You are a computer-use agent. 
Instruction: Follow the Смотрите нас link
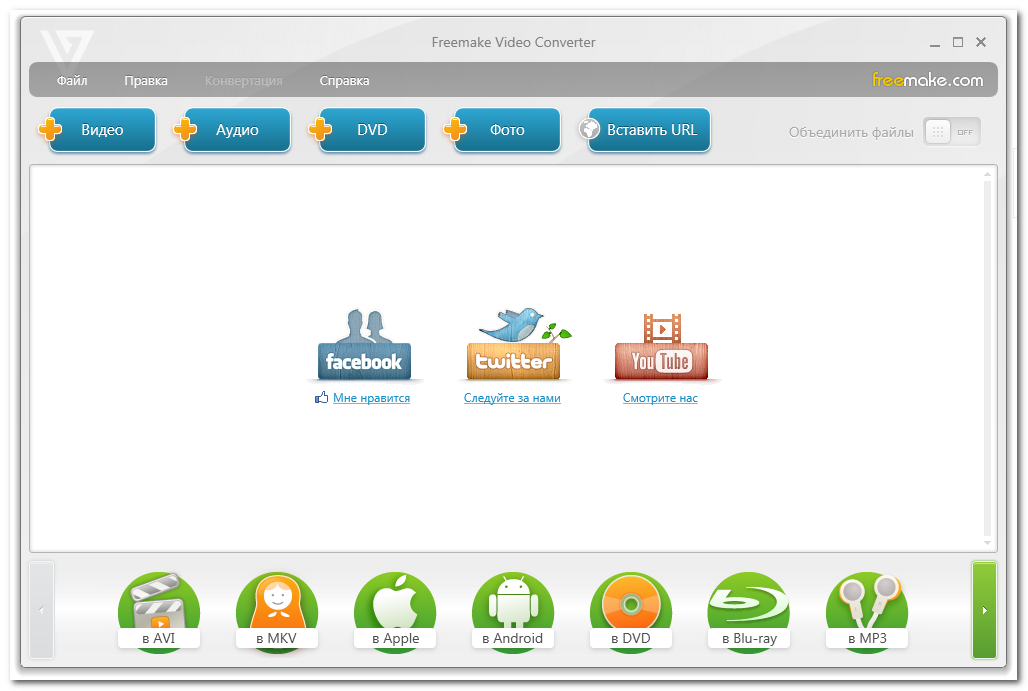(x=660, y=398)
